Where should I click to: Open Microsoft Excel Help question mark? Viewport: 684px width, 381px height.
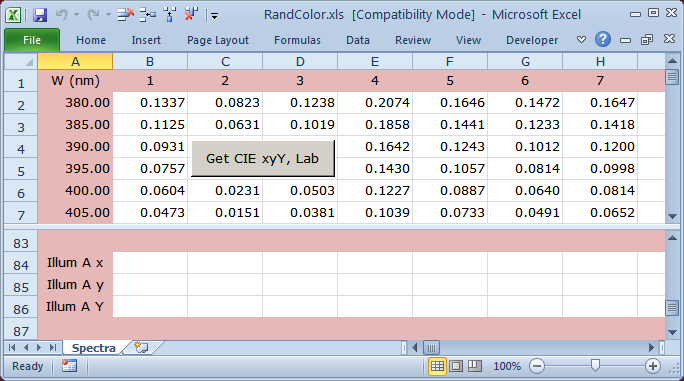(602, 39)
